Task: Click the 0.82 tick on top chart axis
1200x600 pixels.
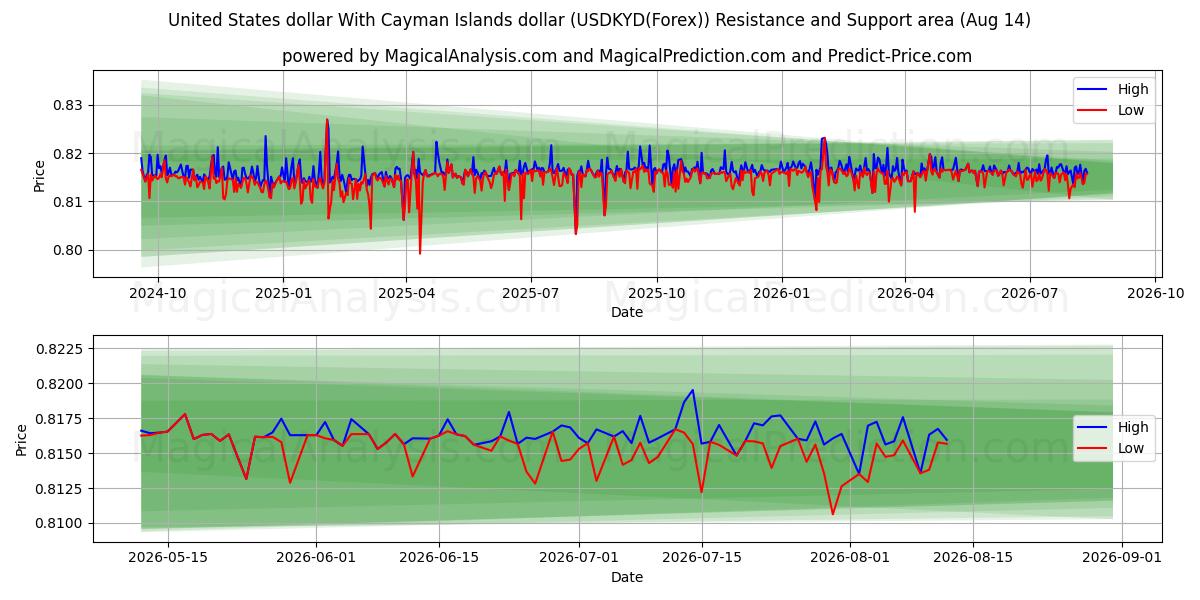Action: coord(70,154)
